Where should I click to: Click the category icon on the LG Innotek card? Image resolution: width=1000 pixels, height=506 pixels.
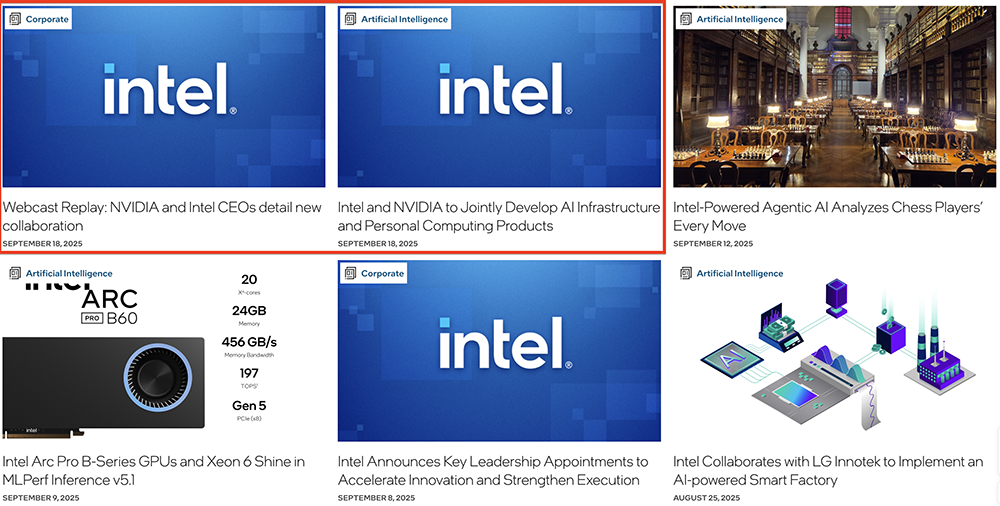point(686,273)
